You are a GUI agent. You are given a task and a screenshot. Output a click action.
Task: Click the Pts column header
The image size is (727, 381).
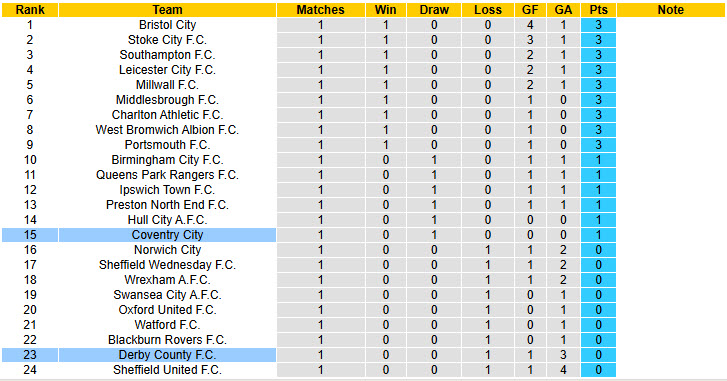point(598,10)
